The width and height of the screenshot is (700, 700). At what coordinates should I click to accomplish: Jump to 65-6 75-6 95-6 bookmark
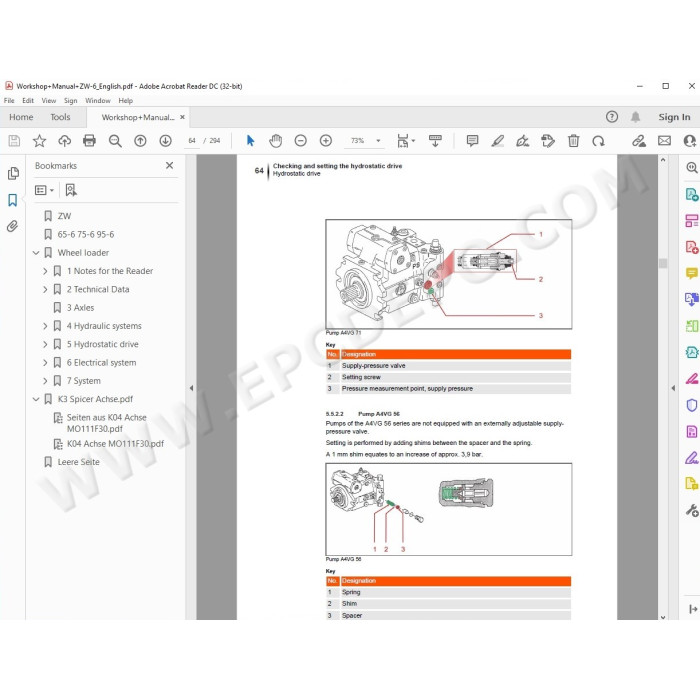pyautogui.click(x=86, y=234)
